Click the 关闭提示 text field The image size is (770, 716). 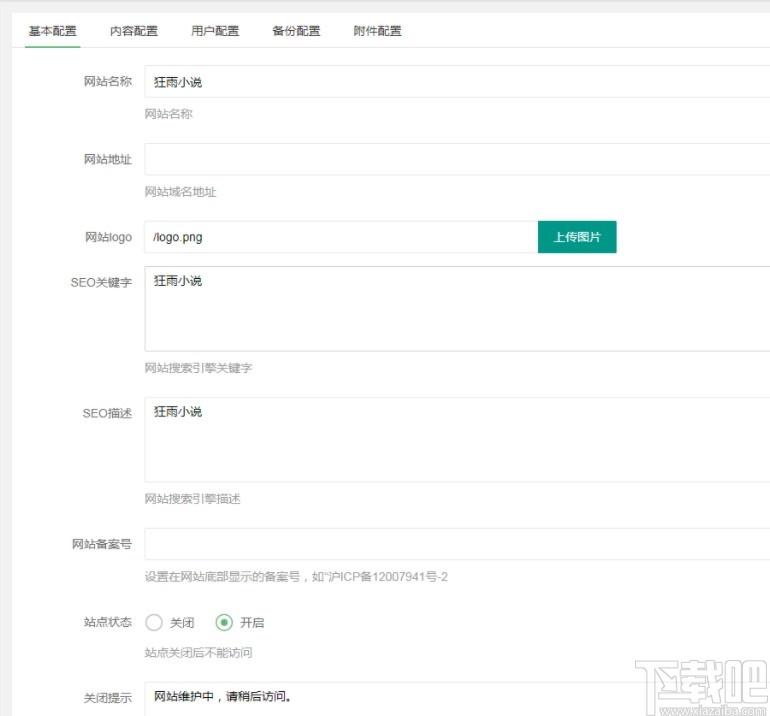(457, 698)
